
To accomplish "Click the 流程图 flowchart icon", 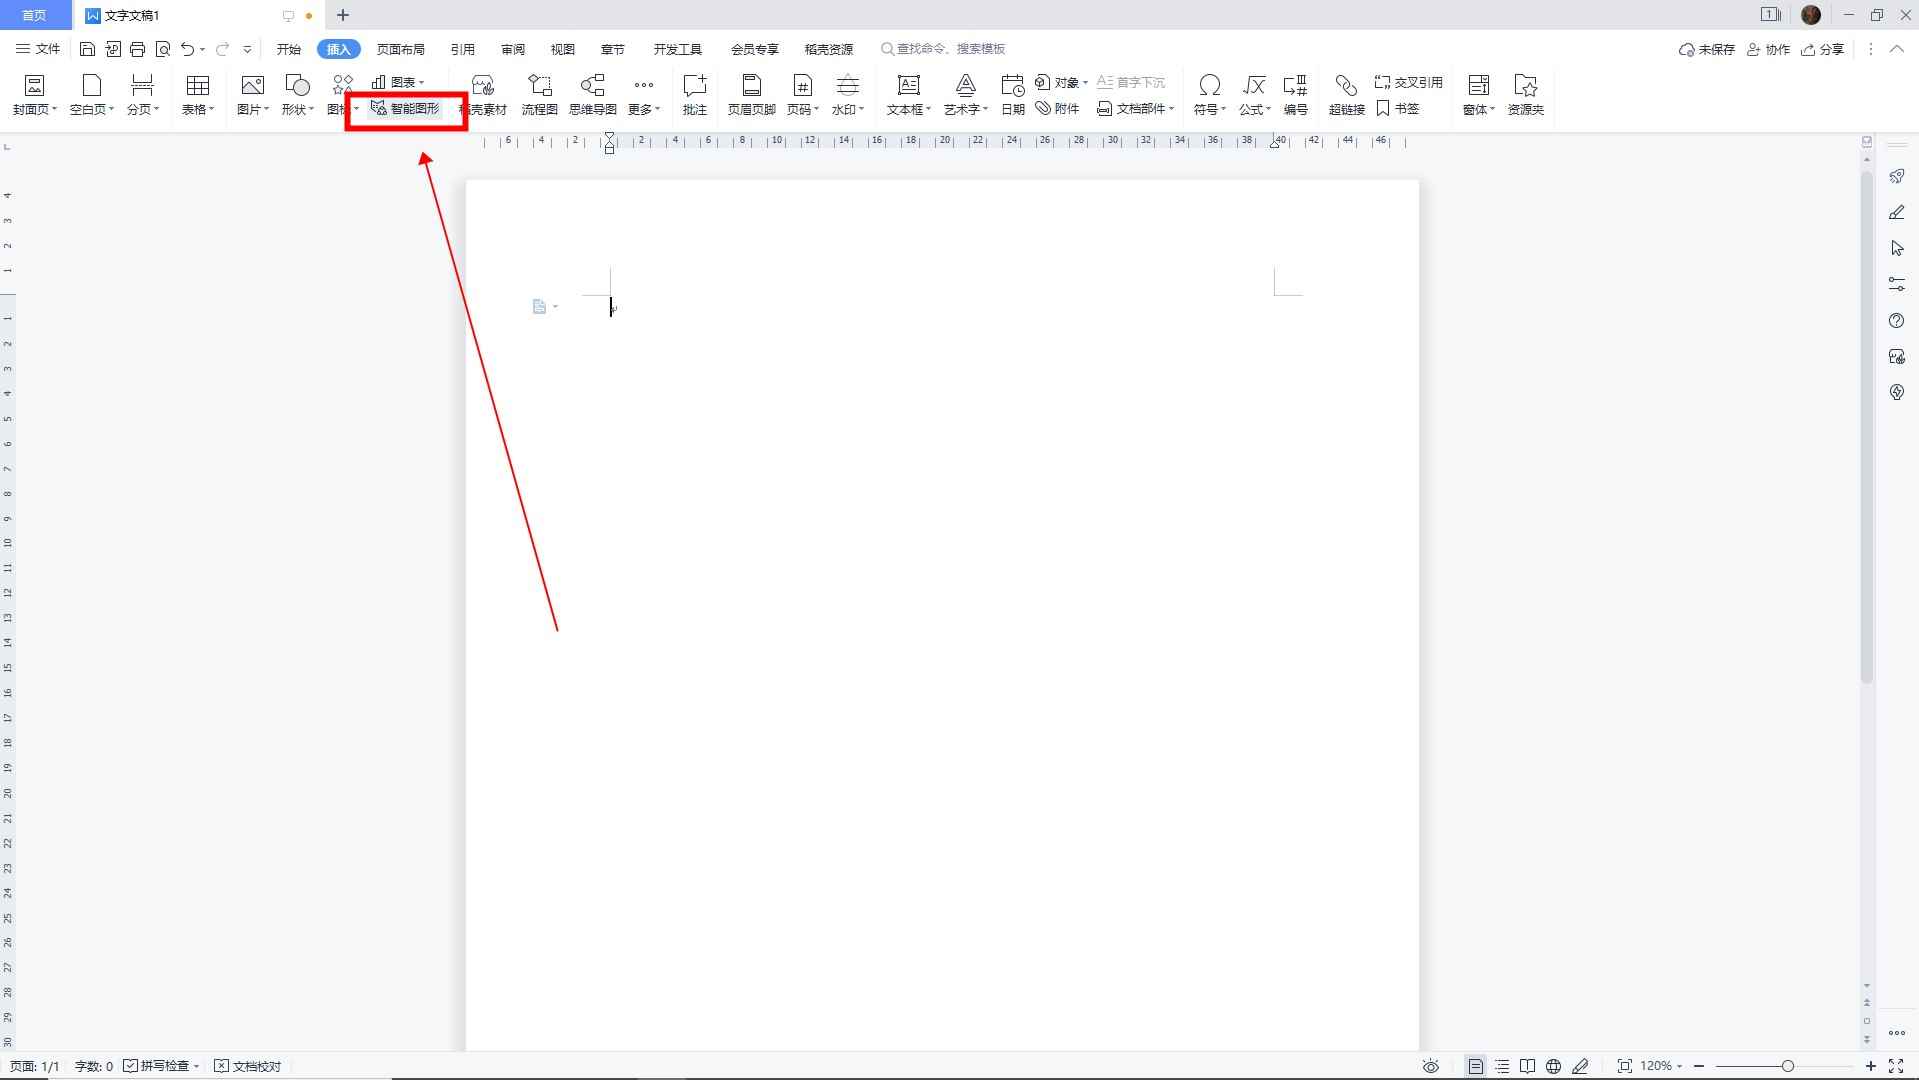I will tap(539, 95).
